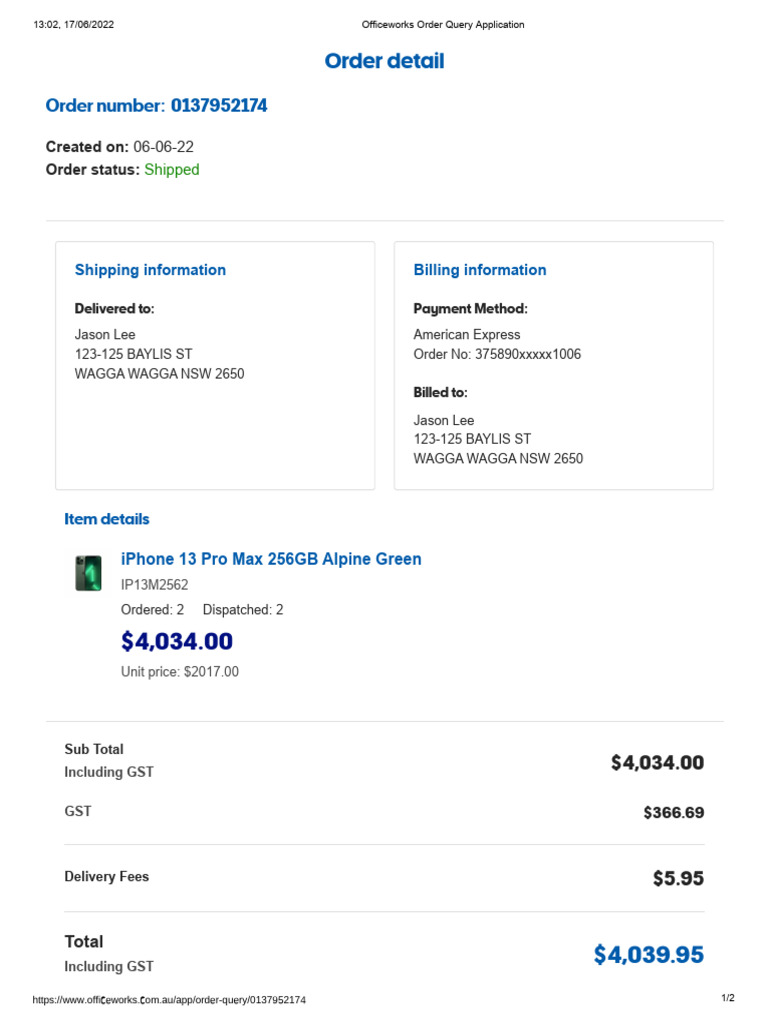This screenshot has height=1024, width=768.
Task: Click the Total amount $4,039.95
Action: pos(648,955)
